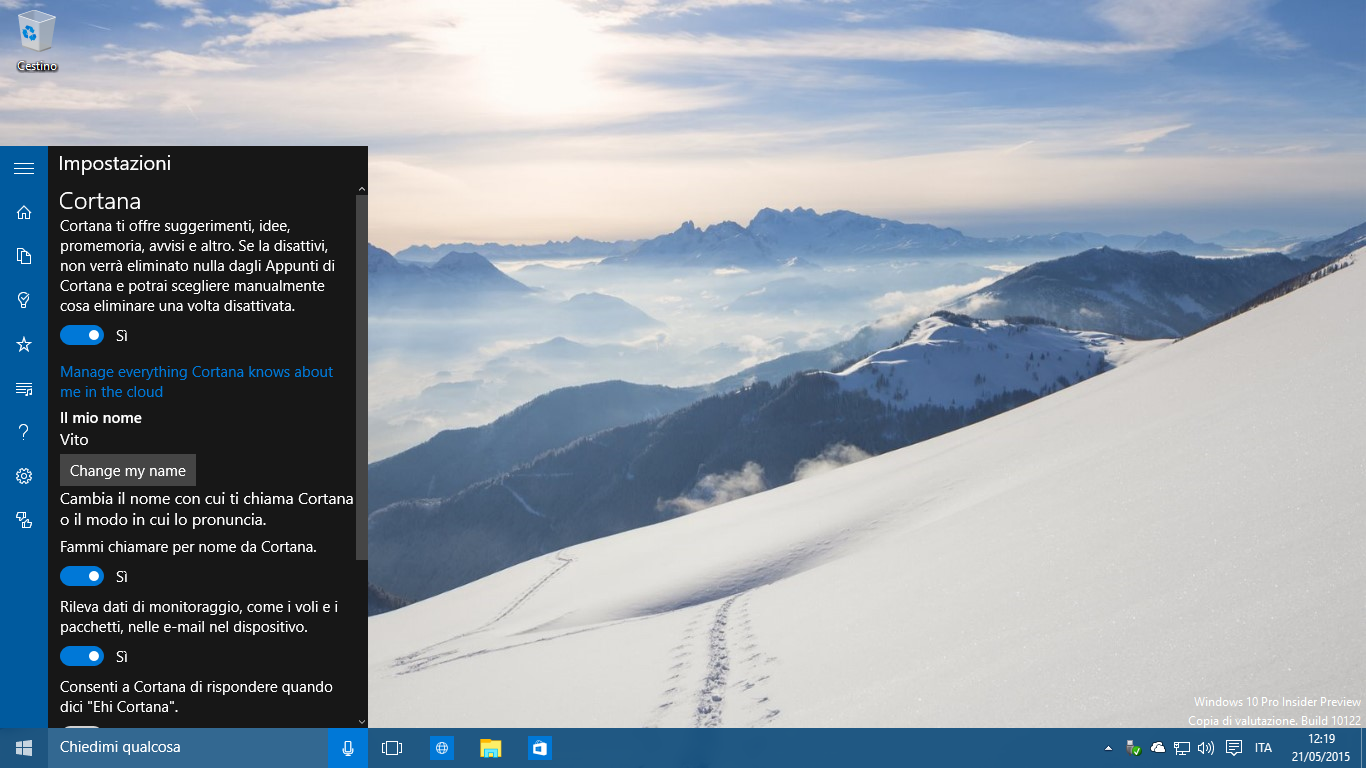1366x768 pixels.
Task: Open the Music section in Cortana sidebar
Action: coord(24,388)
